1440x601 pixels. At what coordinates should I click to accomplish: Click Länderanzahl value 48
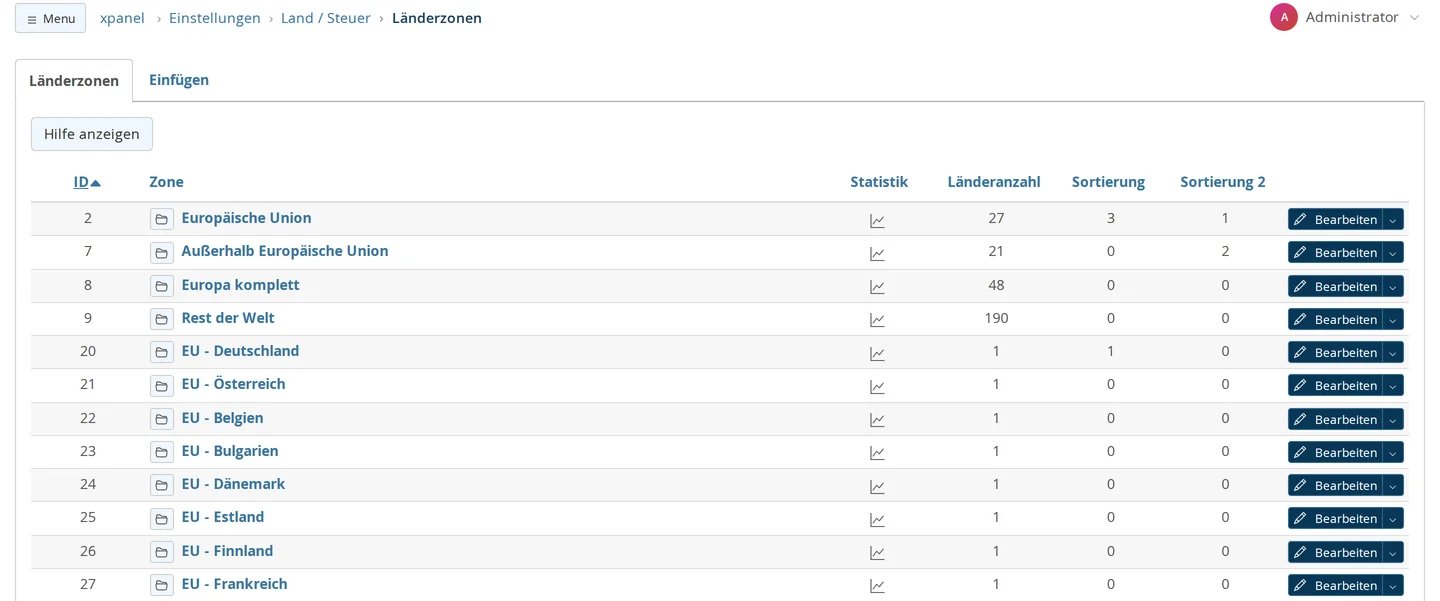996,285
